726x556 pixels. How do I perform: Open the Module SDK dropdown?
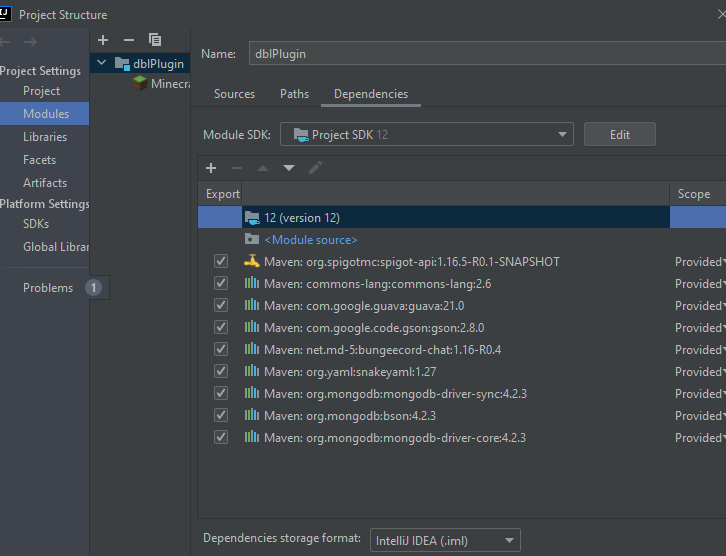(426, 135)
